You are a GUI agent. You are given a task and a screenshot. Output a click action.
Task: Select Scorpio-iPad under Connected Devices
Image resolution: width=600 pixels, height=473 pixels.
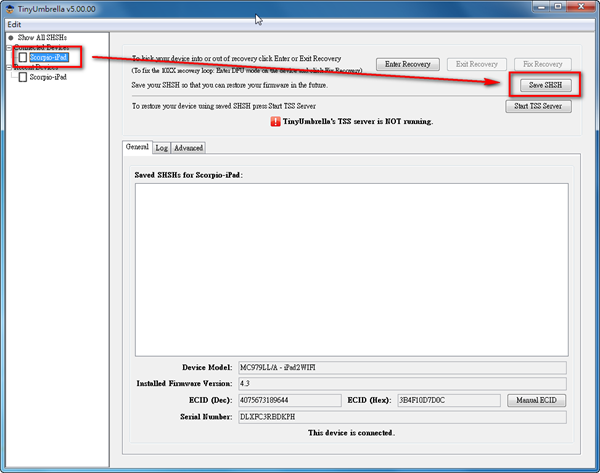tap(49, 57)
